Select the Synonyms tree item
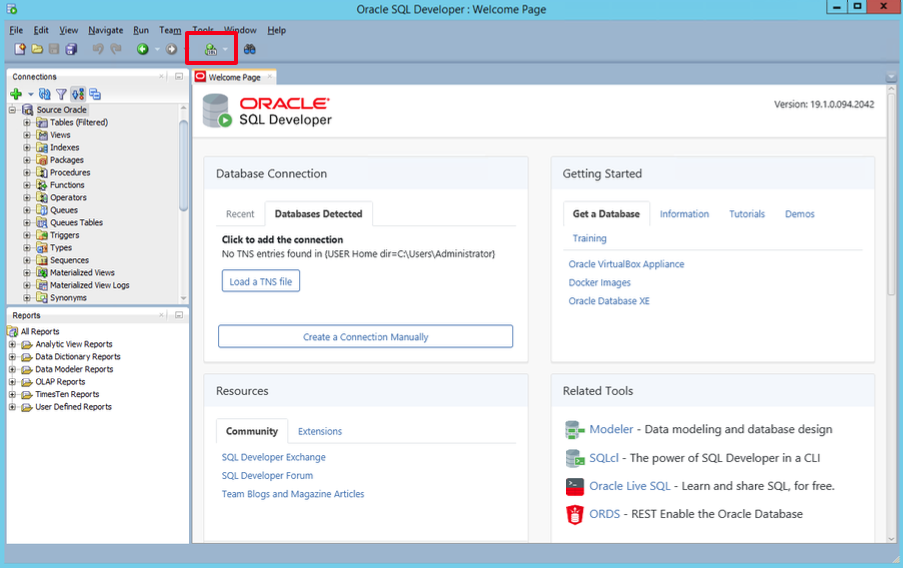903x568 pixels. [x=68, y=298]
